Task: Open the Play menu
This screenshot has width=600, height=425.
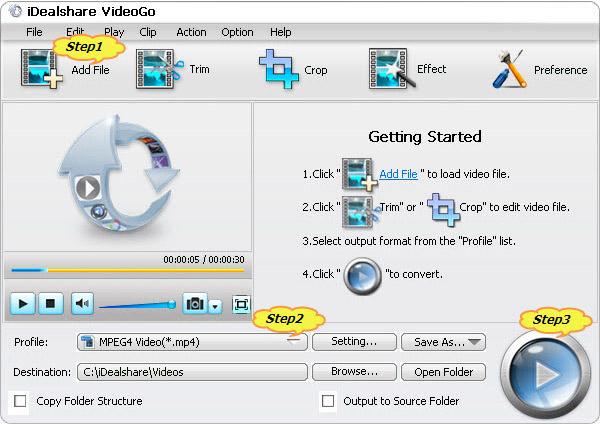Action: (114, 32)
